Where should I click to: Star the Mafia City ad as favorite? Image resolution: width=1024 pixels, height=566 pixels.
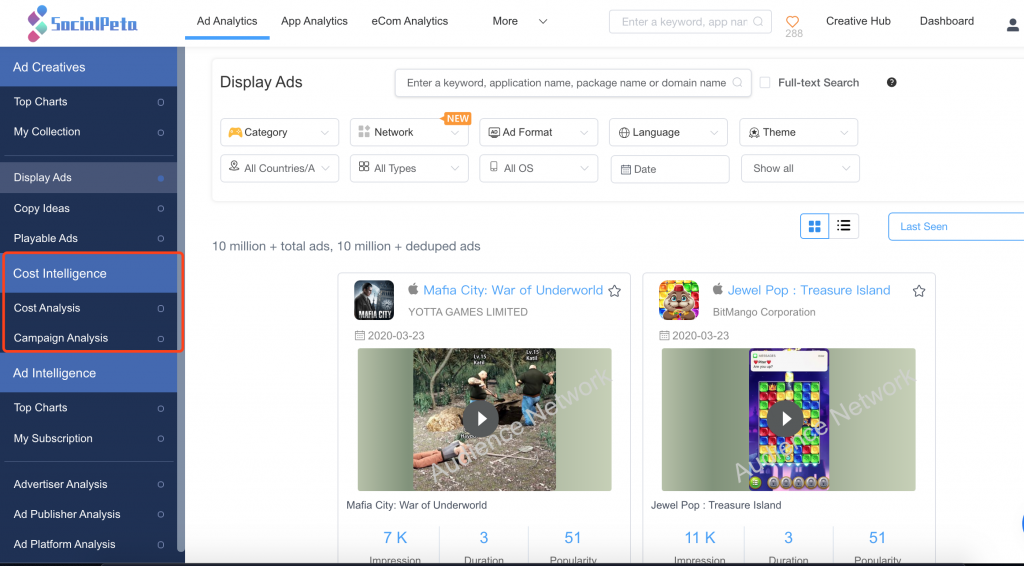[x=615, y=291]
